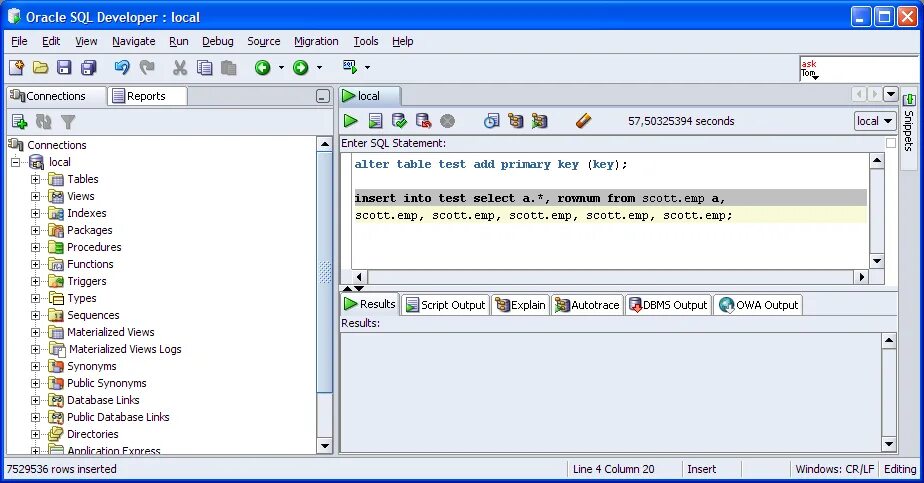Click the SQL History clock icon
Image resolution: width=924 pixels, height=483 pixels.
pyautogui.click(x=491, y=121)
